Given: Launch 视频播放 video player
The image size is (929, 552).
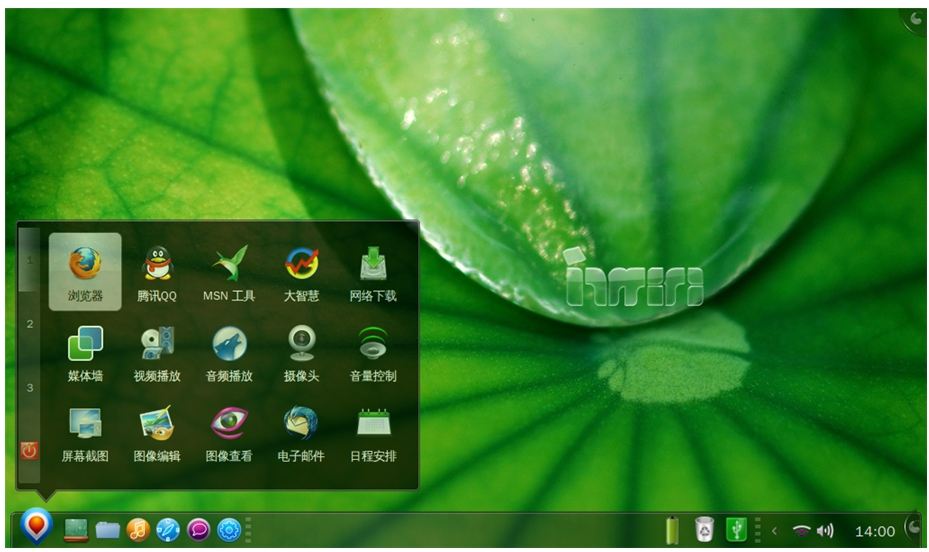Looking at the screenshot, I should [x=157, y=354].
